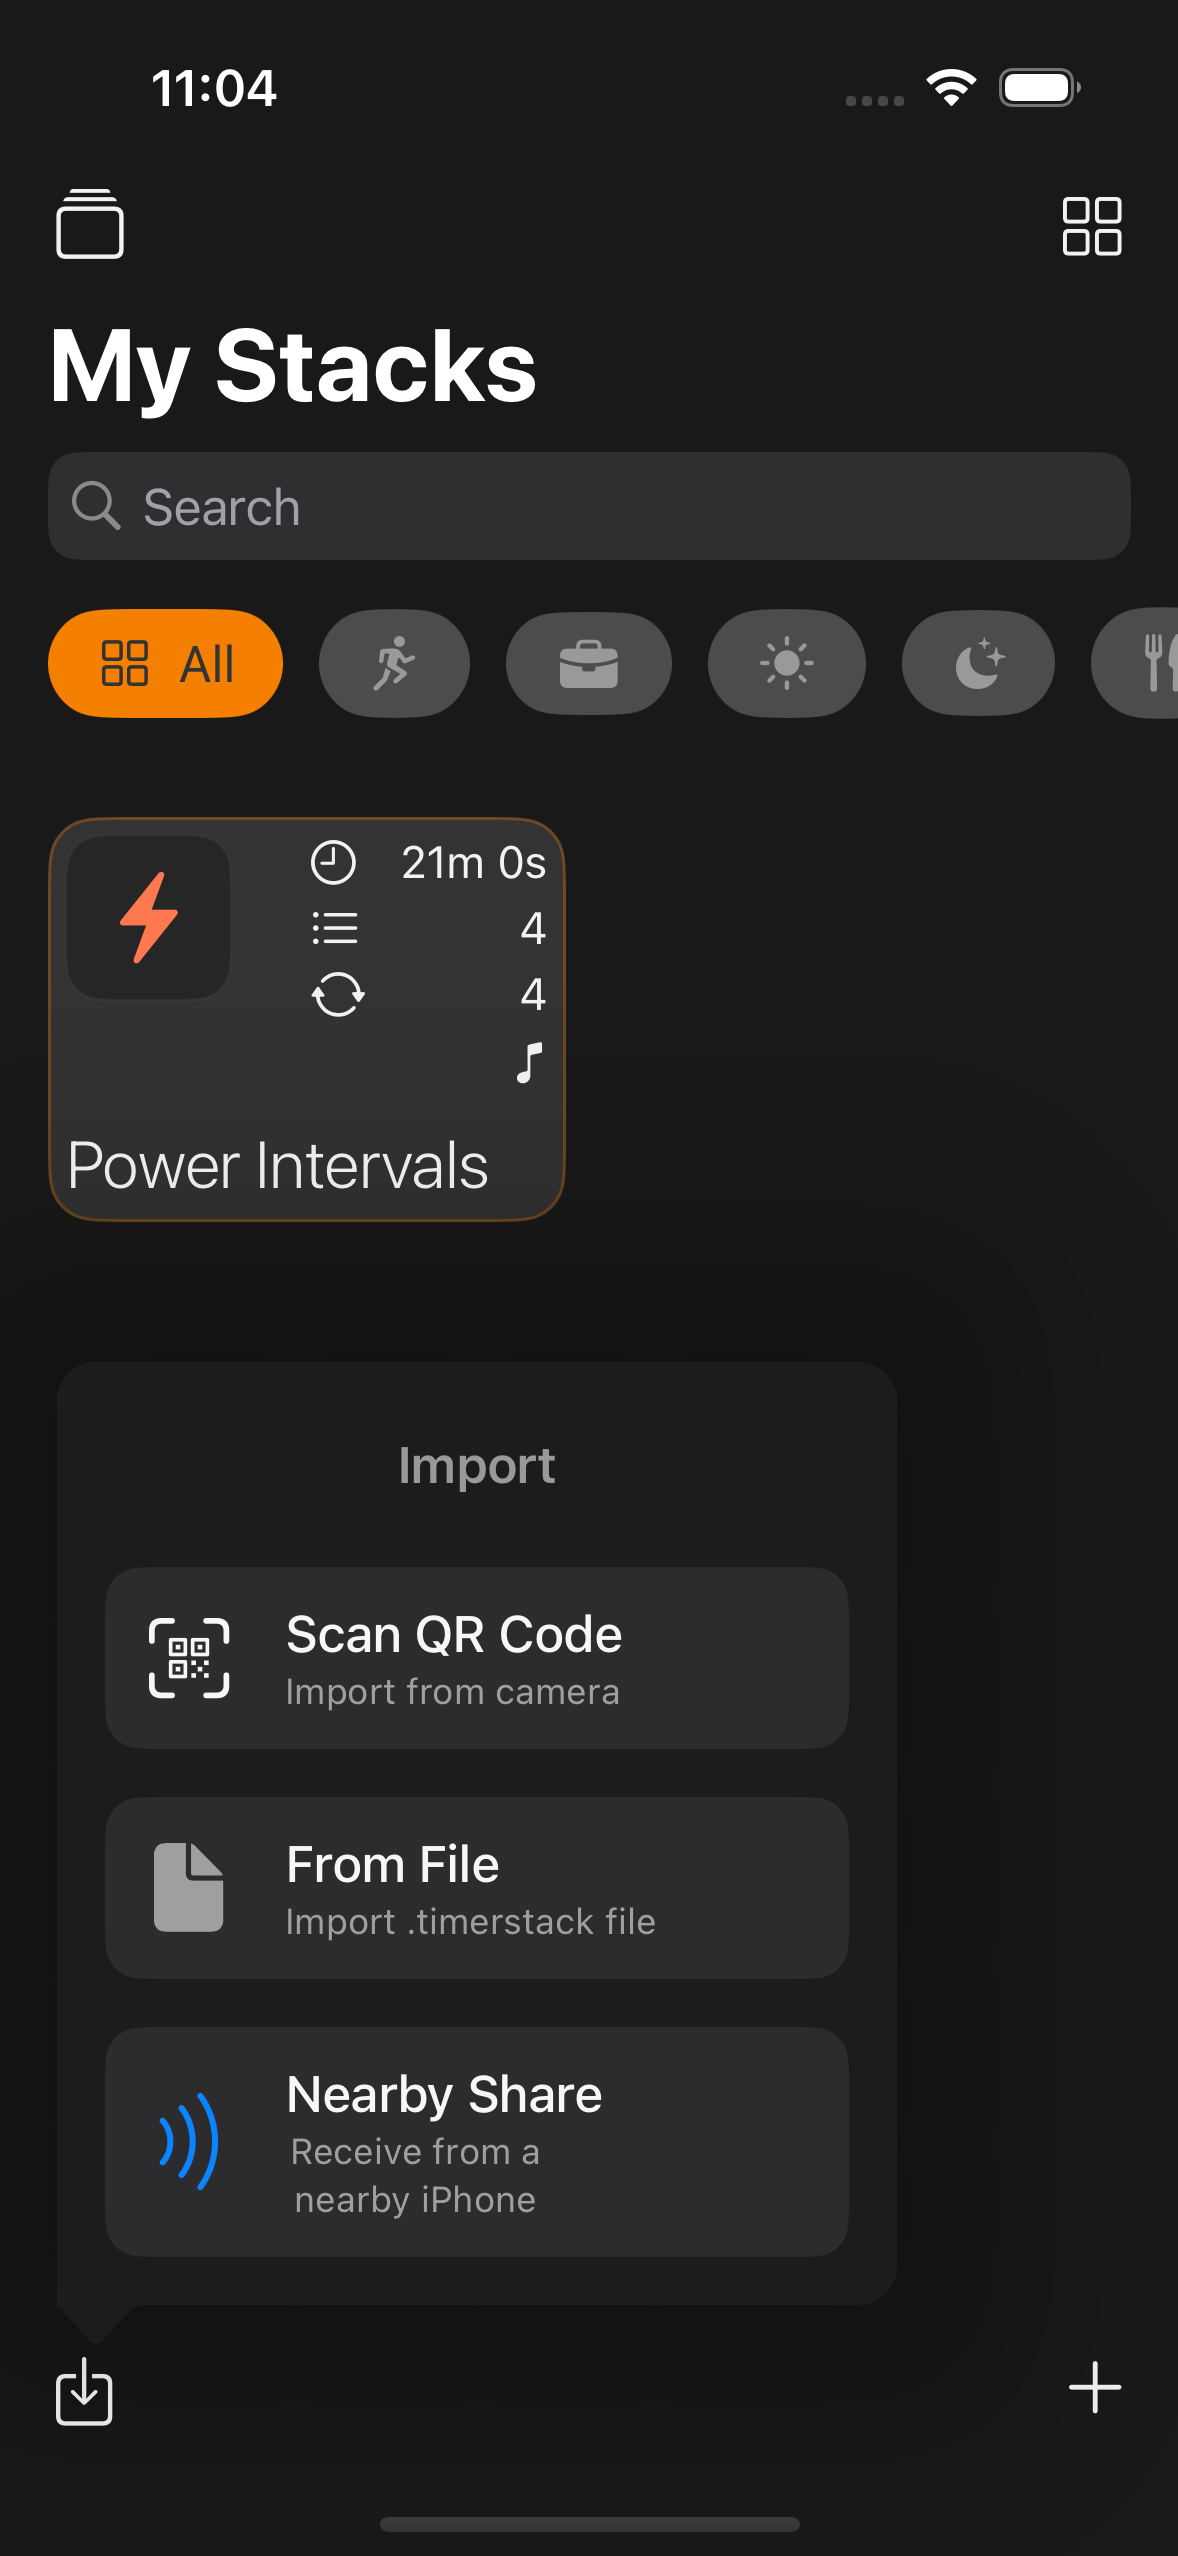Tap the clock duration icon showing 21m 0s
This screenshot has height=2556, width=1178.
335,862
